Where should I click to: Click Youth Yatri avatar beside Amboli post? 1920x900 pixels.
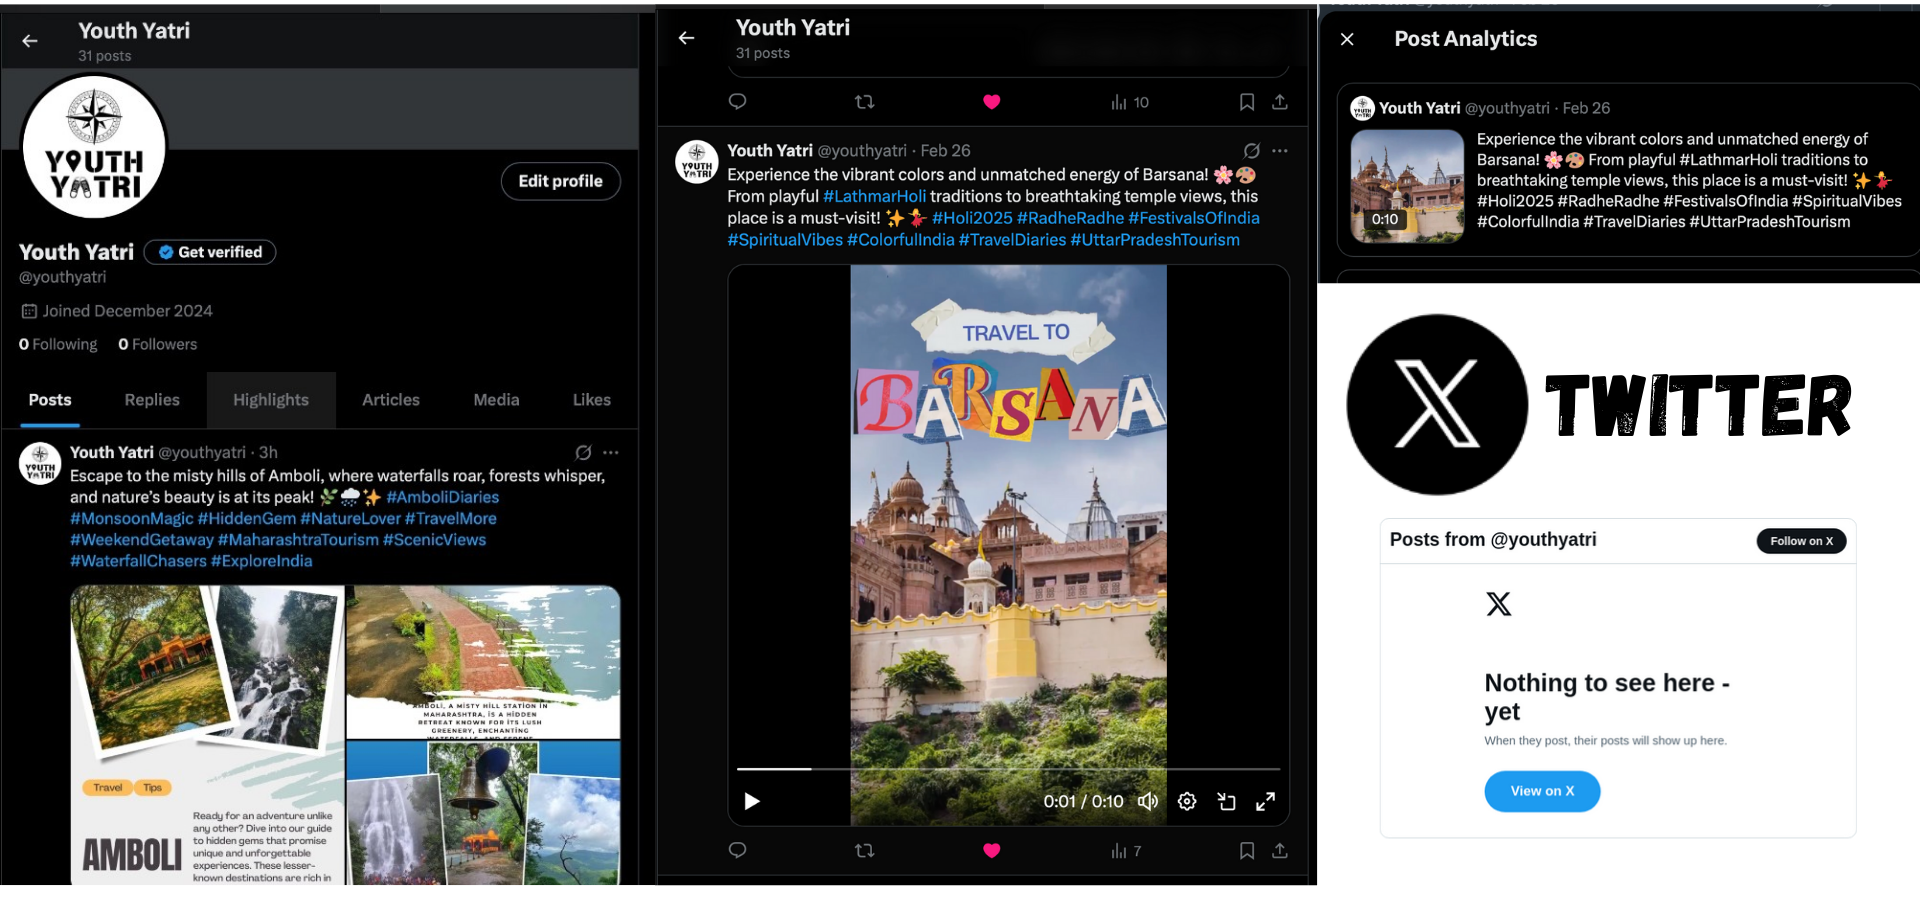[40, 464]
